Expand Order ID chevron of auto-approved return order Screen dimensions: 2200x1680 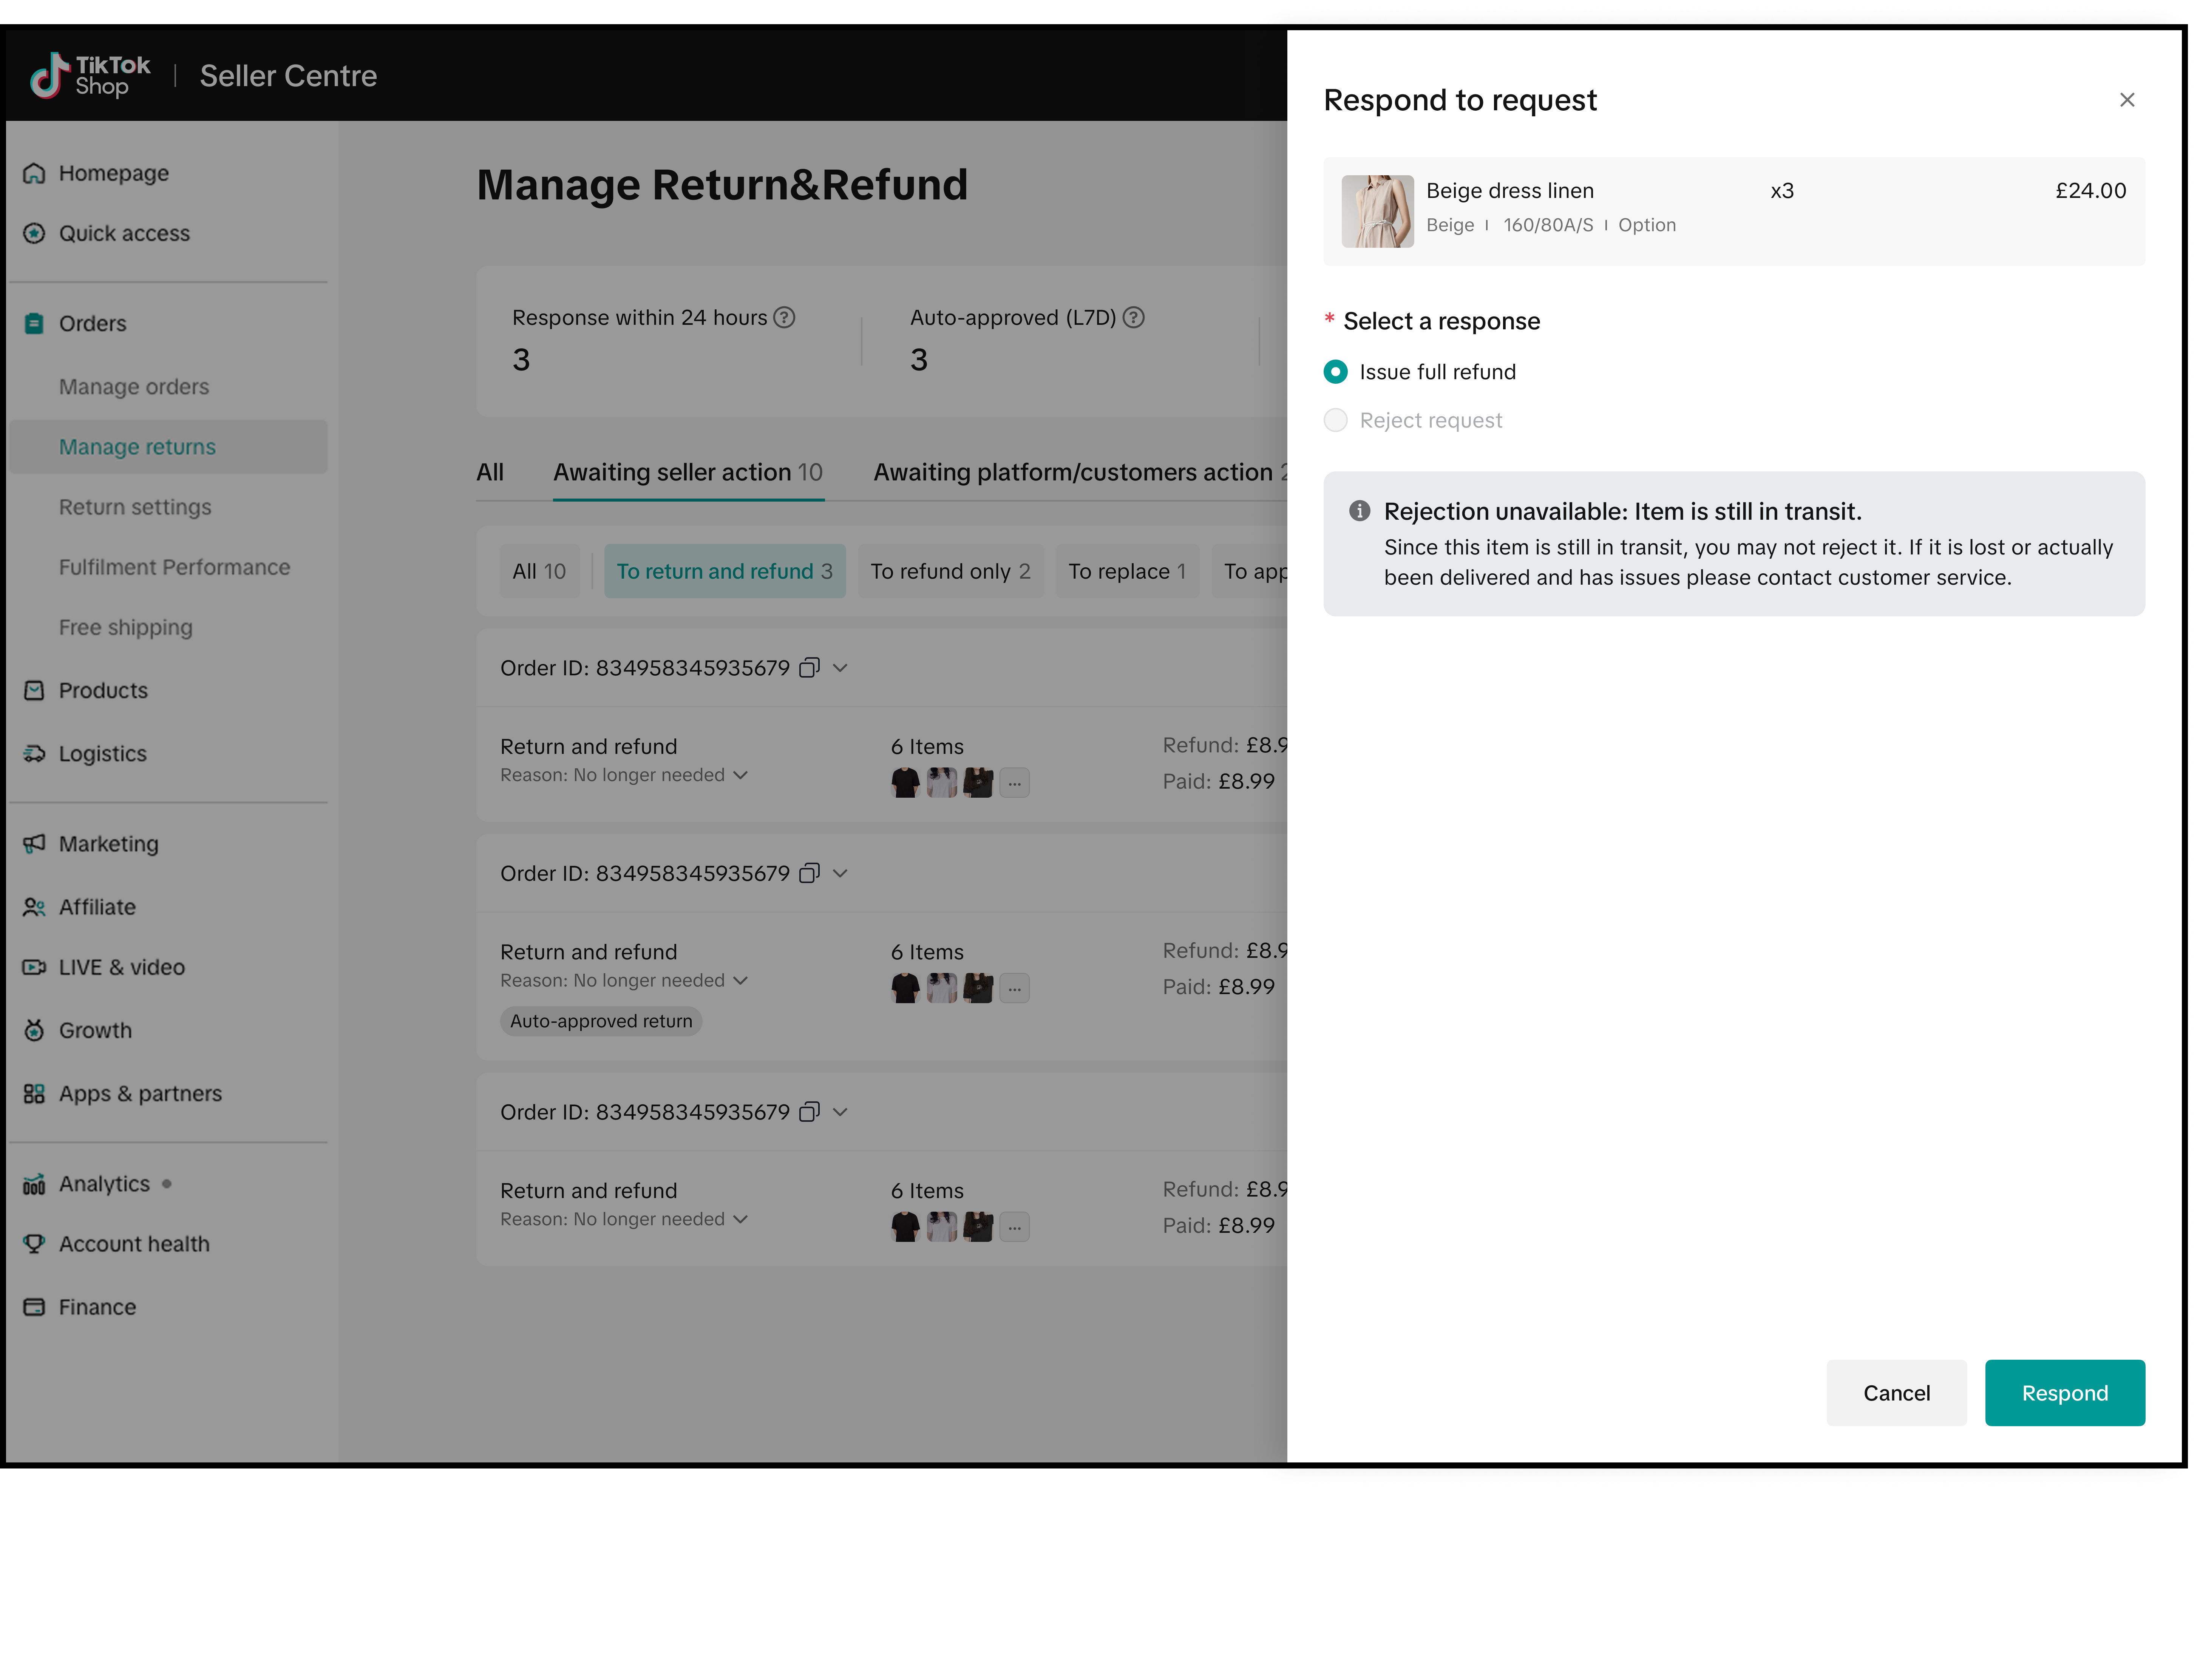point(841,874)
